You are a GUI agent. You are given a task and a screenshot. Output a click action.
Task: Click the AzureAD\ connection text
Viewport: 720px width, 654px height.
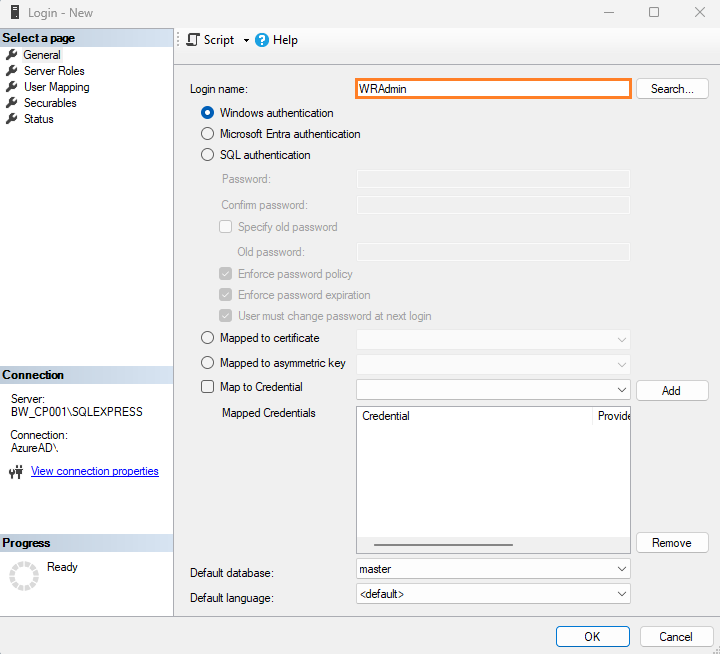(34, 448)
